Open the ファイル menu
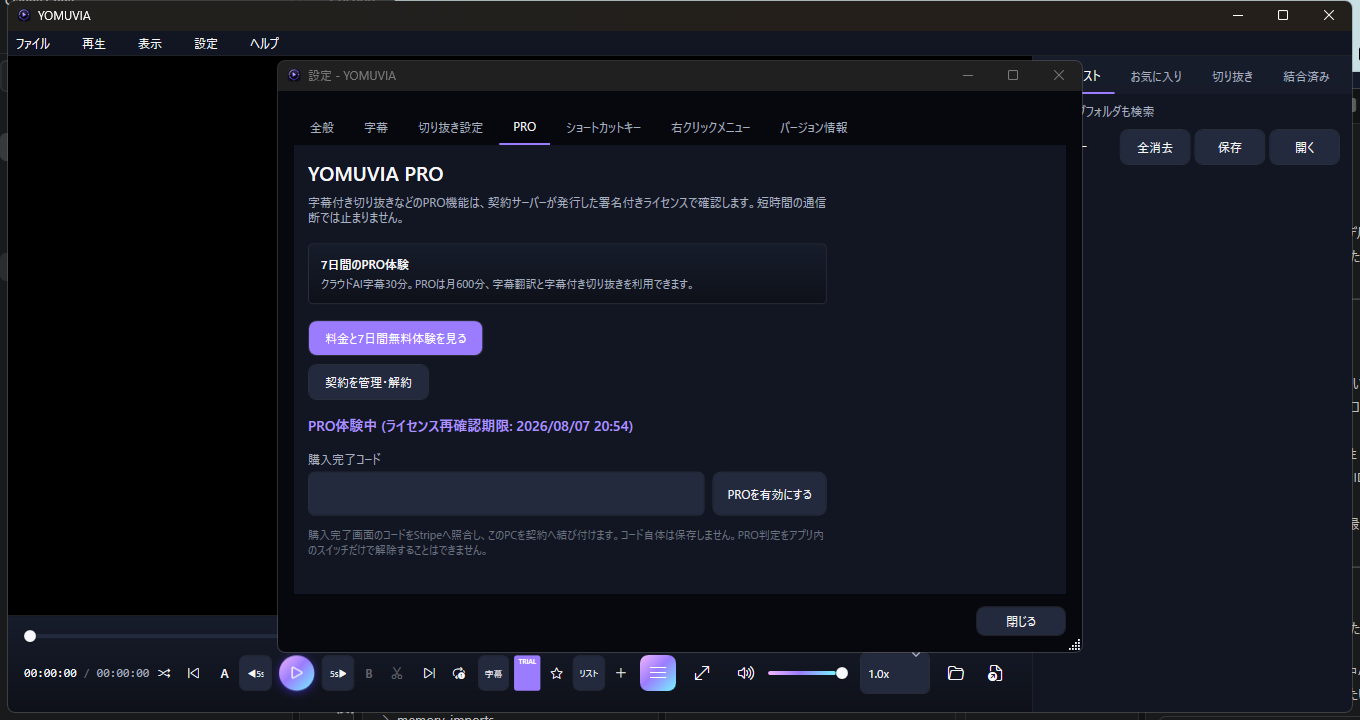This screenshot has height=720, width=1360. coord(33,43)
